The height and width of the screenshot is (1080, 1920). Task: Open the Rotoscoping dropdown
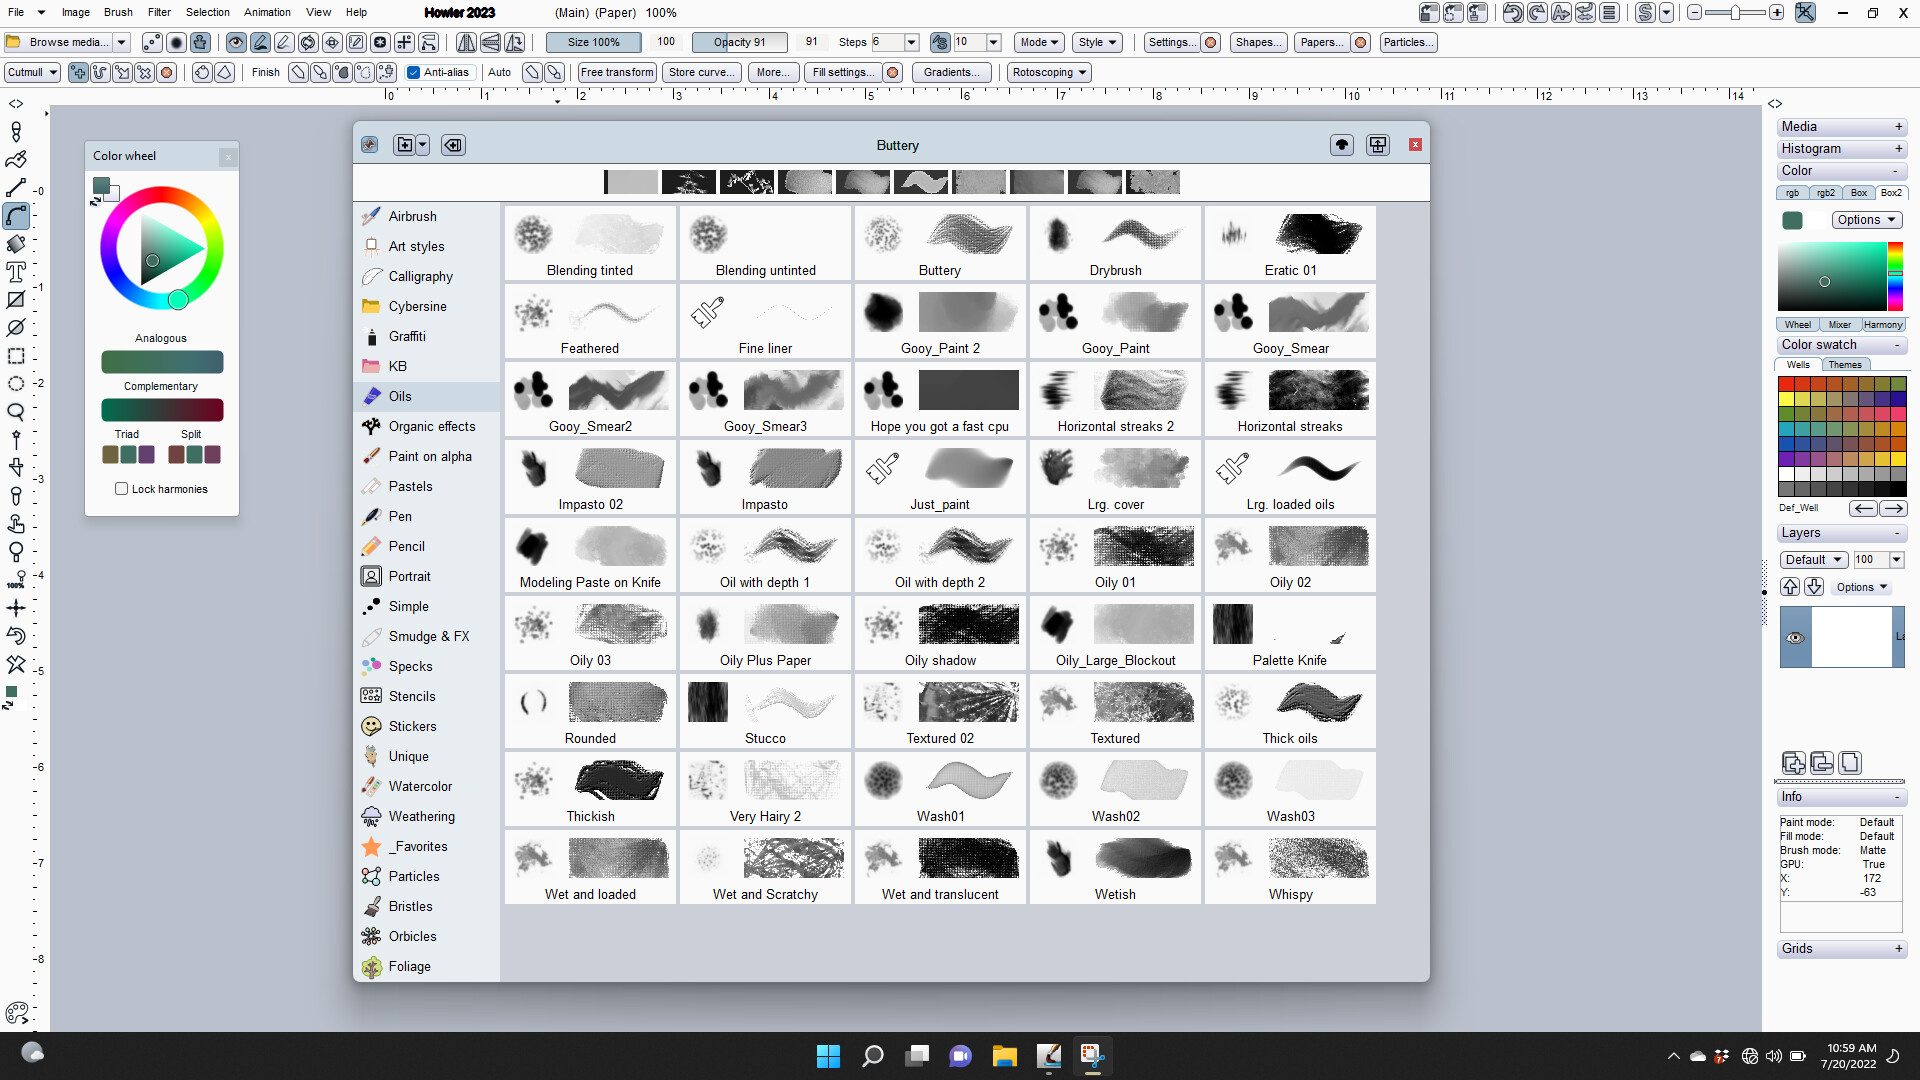click(x=1049, y=72)
